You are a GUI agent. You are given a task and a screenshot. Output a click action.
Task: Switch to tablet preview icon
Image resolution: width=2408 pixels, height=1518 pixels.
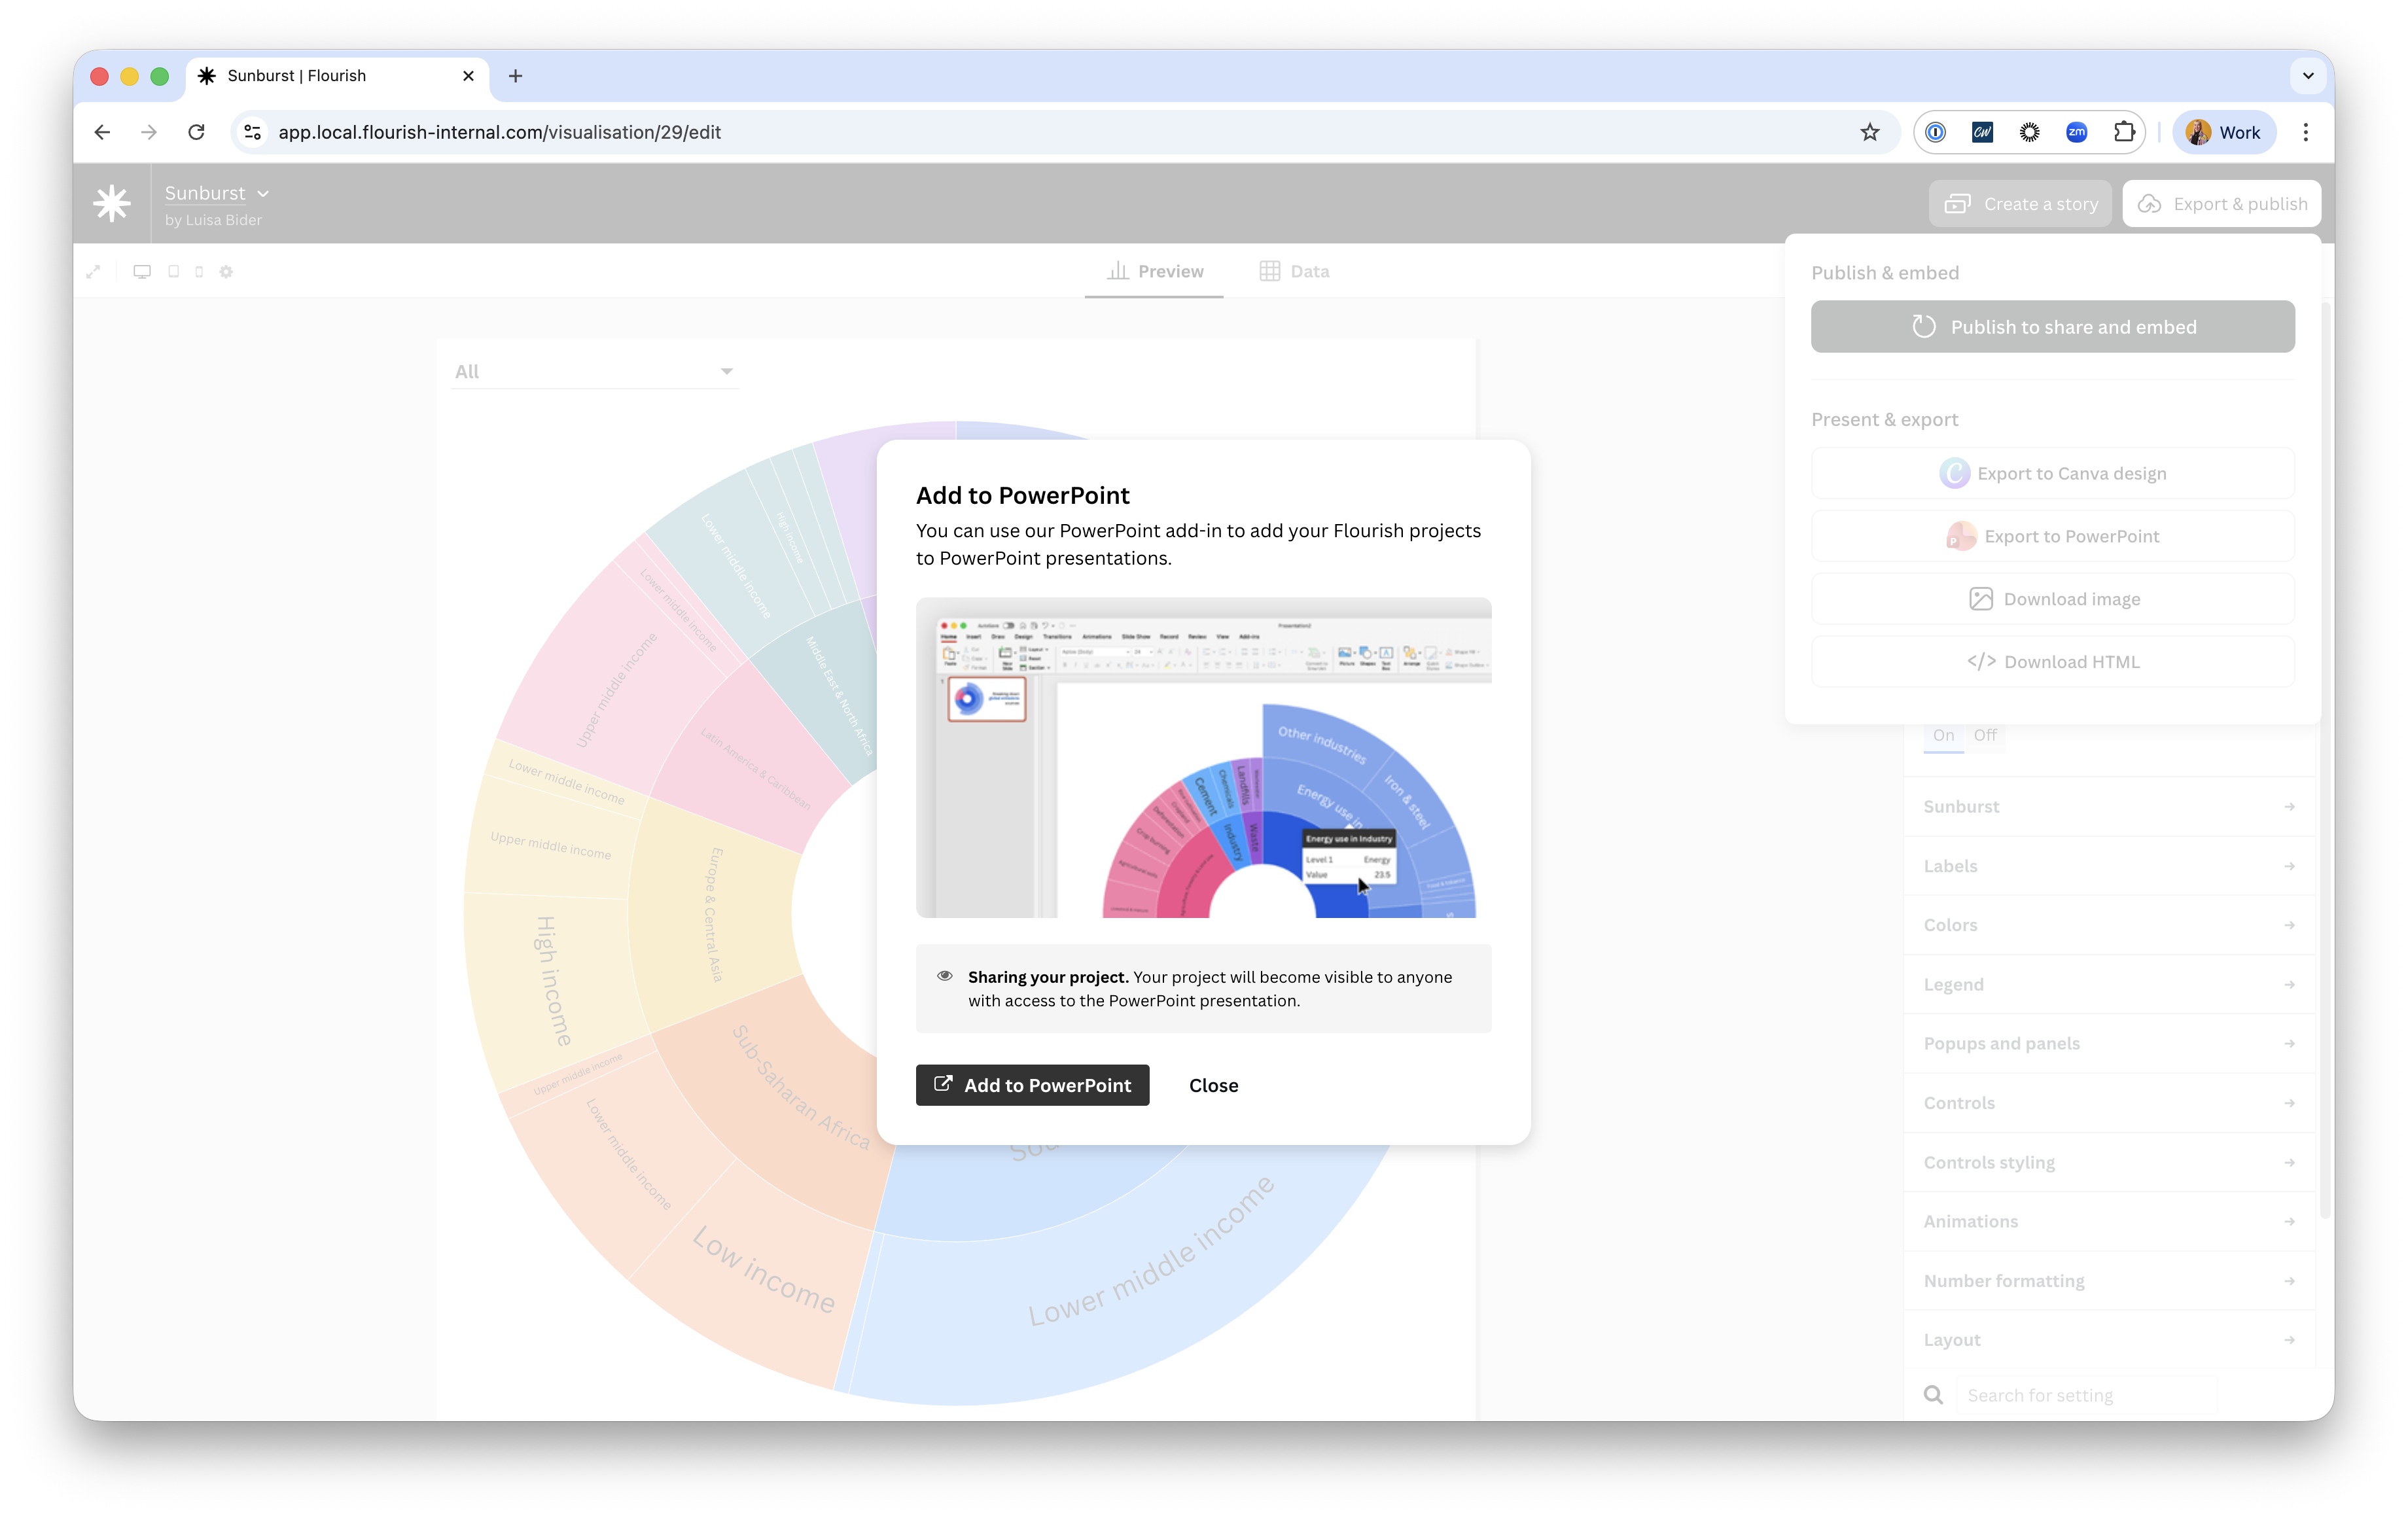point(174,272)
